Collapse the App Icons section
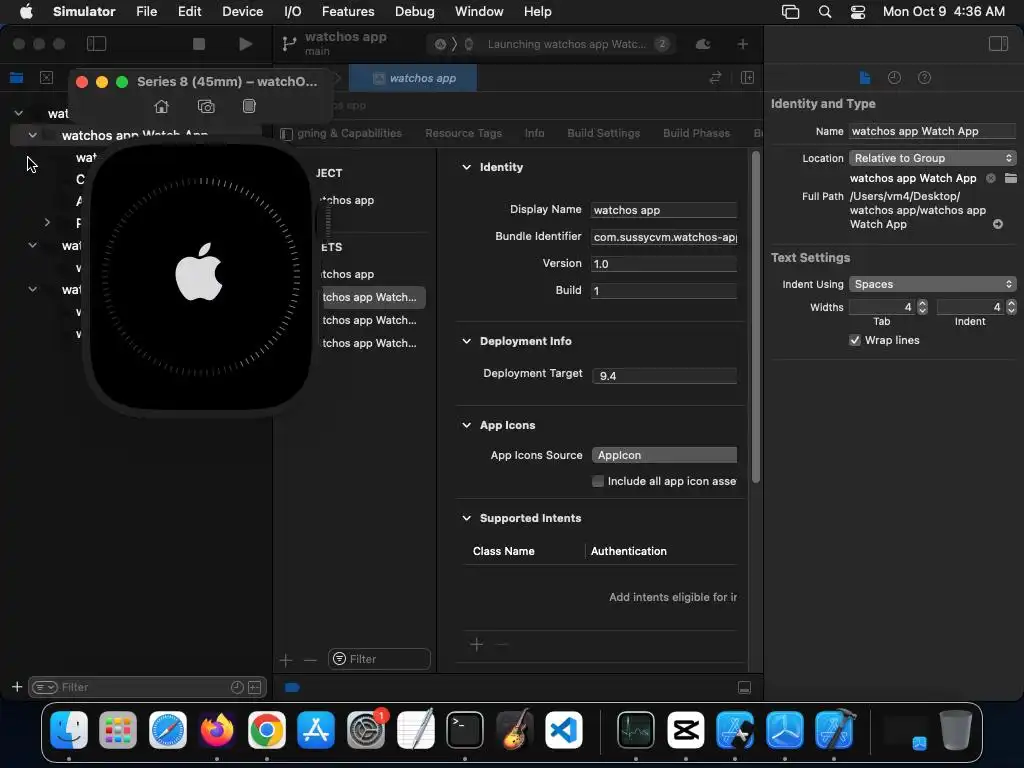Image resolution: width=1024 pixels, height=768 pixels. coord(466,425)
